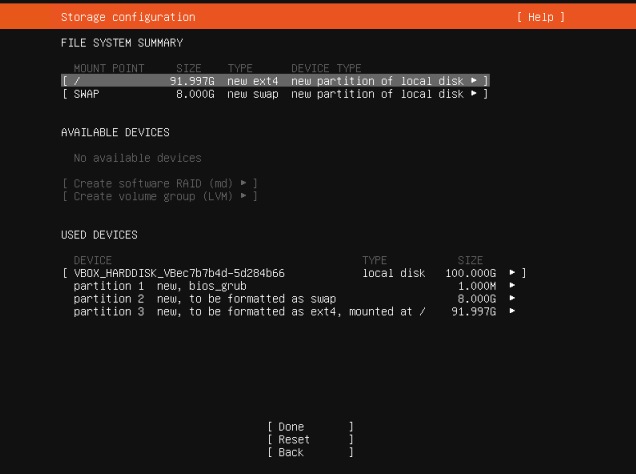Click arrow next to Create software RAID
This screenshot has width=636, height=474.
point(243,183)
